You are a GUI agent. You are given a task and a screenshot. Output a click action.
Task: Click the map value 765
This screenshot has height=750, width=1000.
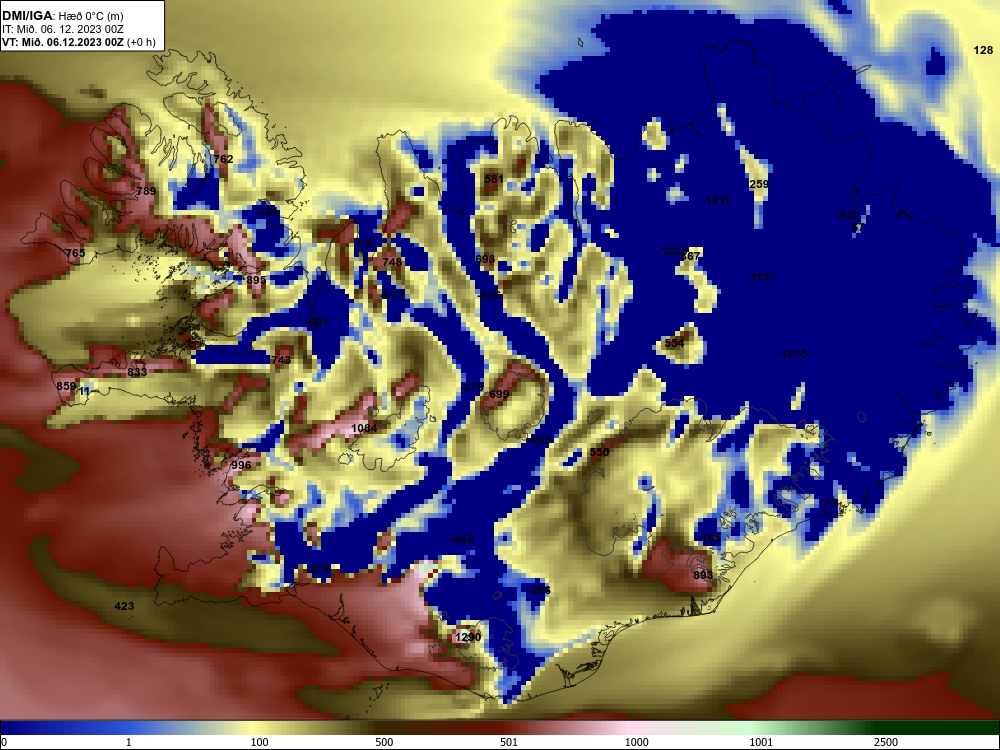point(75,253)
